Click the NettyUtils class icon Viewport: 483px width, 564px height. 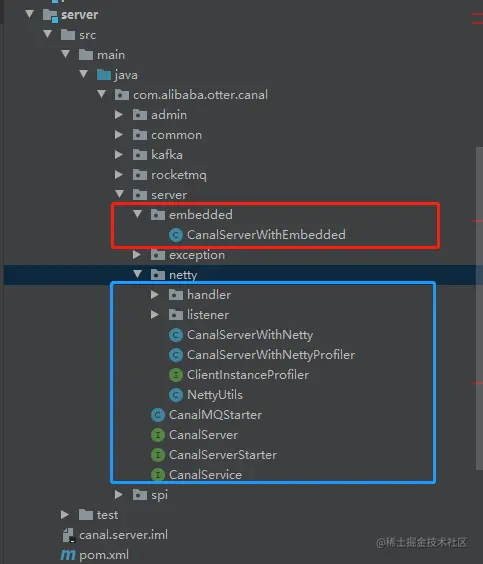click(x=176, y=395)
